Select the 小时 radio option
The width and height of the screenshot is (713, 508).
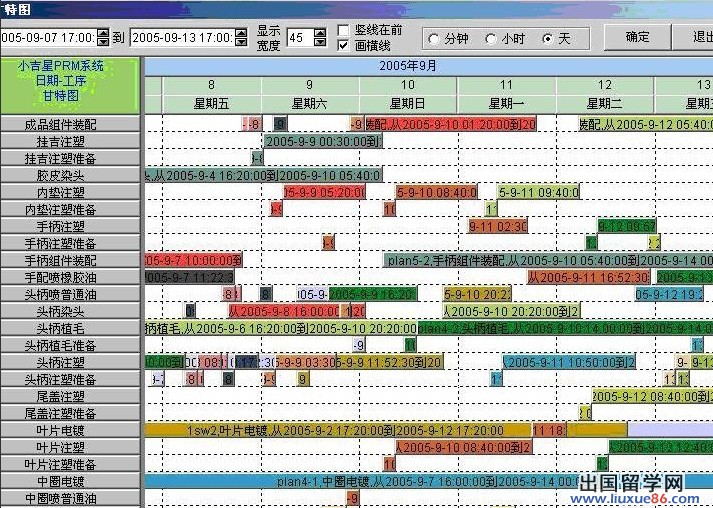point(491,38)
